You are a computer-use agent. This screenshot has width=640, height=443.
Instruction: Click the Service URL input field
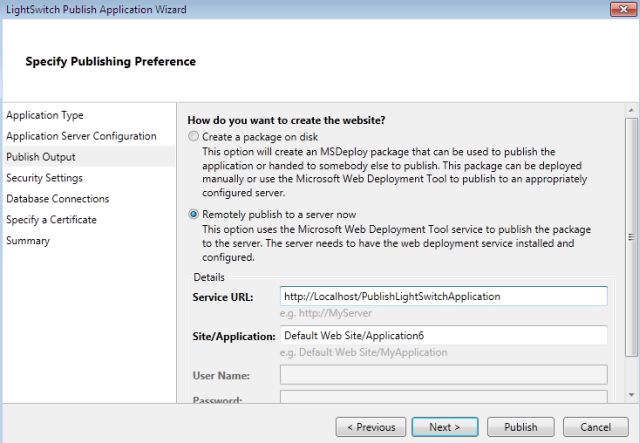coord(444,296)
